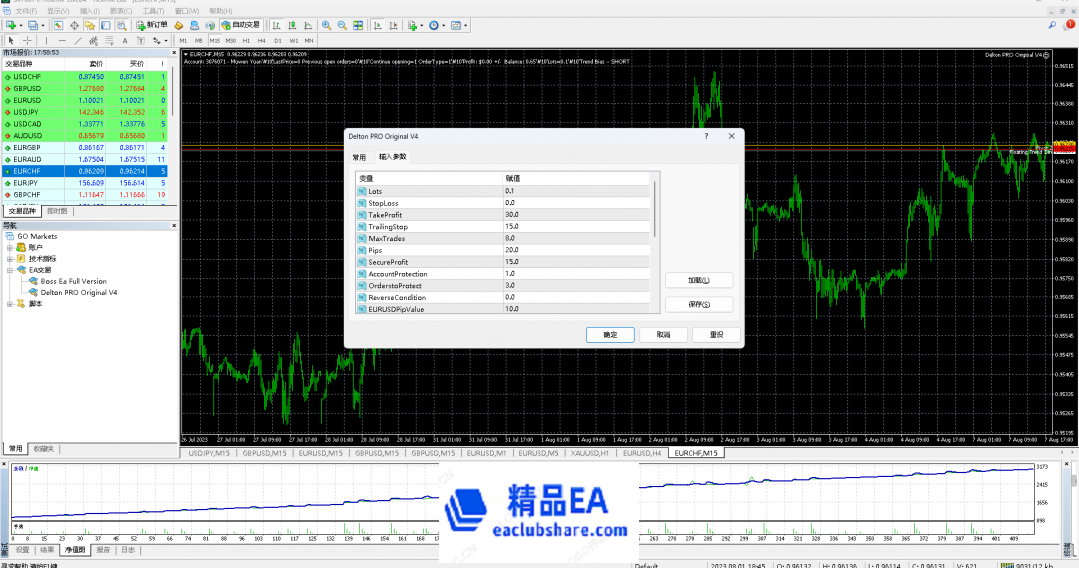
Task: Select Boss Ea Full Version in navigator
Action: click(x=73, y=281)
